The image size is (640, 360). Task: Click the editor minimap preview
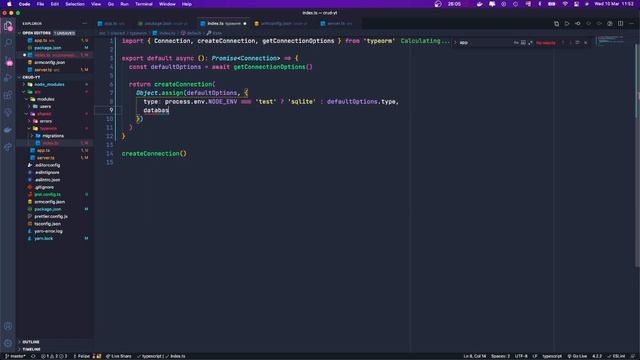point(610,41)
